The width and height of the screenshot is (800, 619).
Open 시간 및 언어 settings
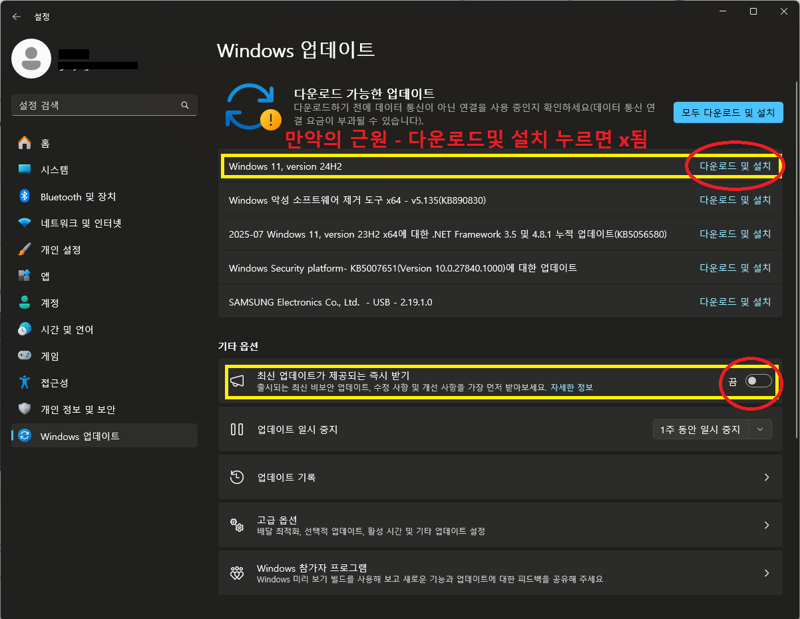(104, 329)
